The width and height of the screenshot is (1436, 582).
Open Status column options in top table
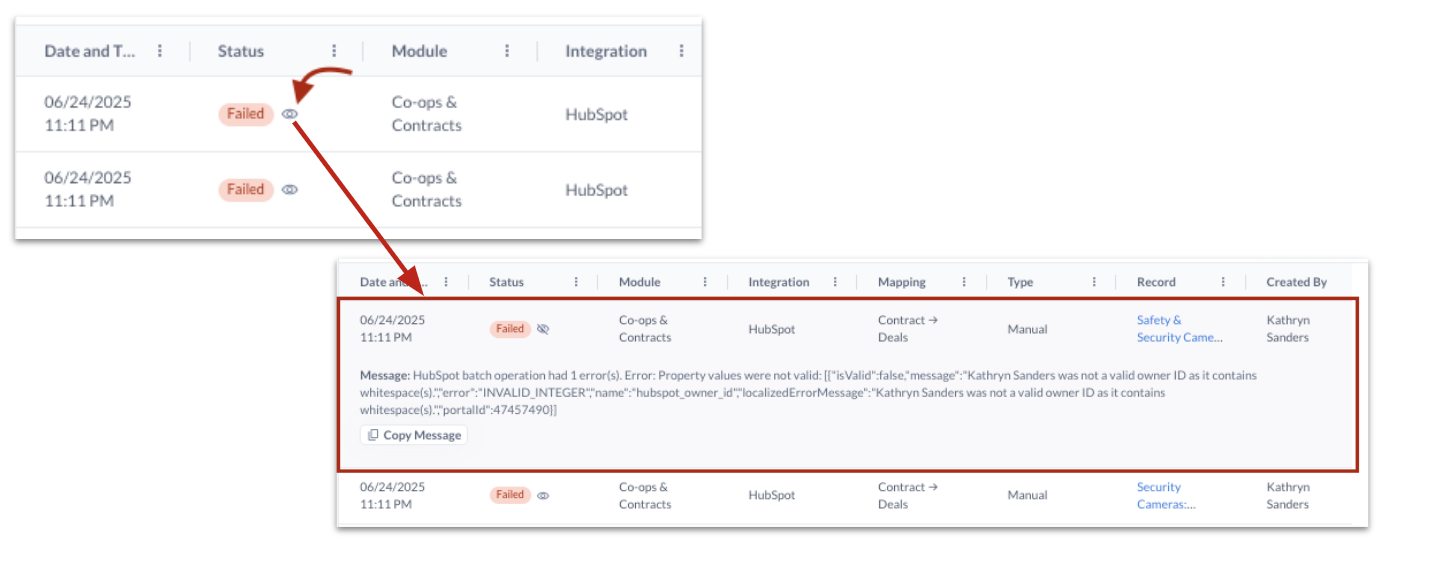coord(334,51)
